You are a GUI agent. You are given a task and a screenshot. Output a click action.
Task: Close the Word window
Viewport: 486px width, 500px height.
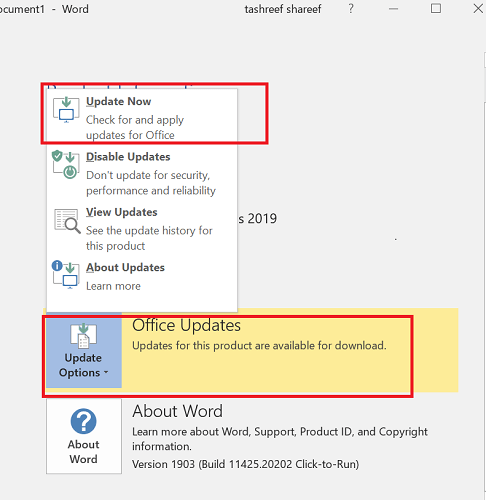[478, 8]
